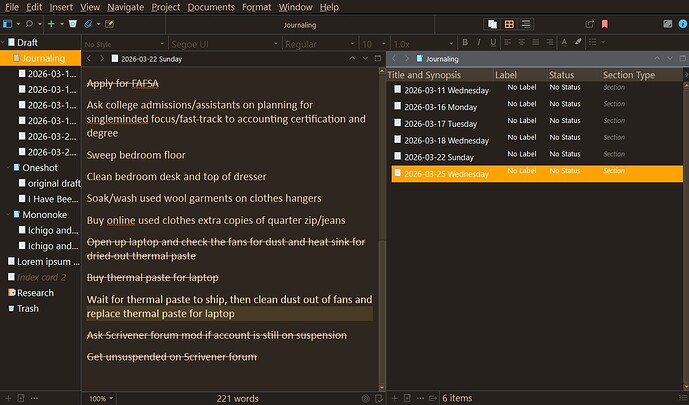Click the paperclip Insert attachment icon
689x405 pixels.
[x=88, y=24]
